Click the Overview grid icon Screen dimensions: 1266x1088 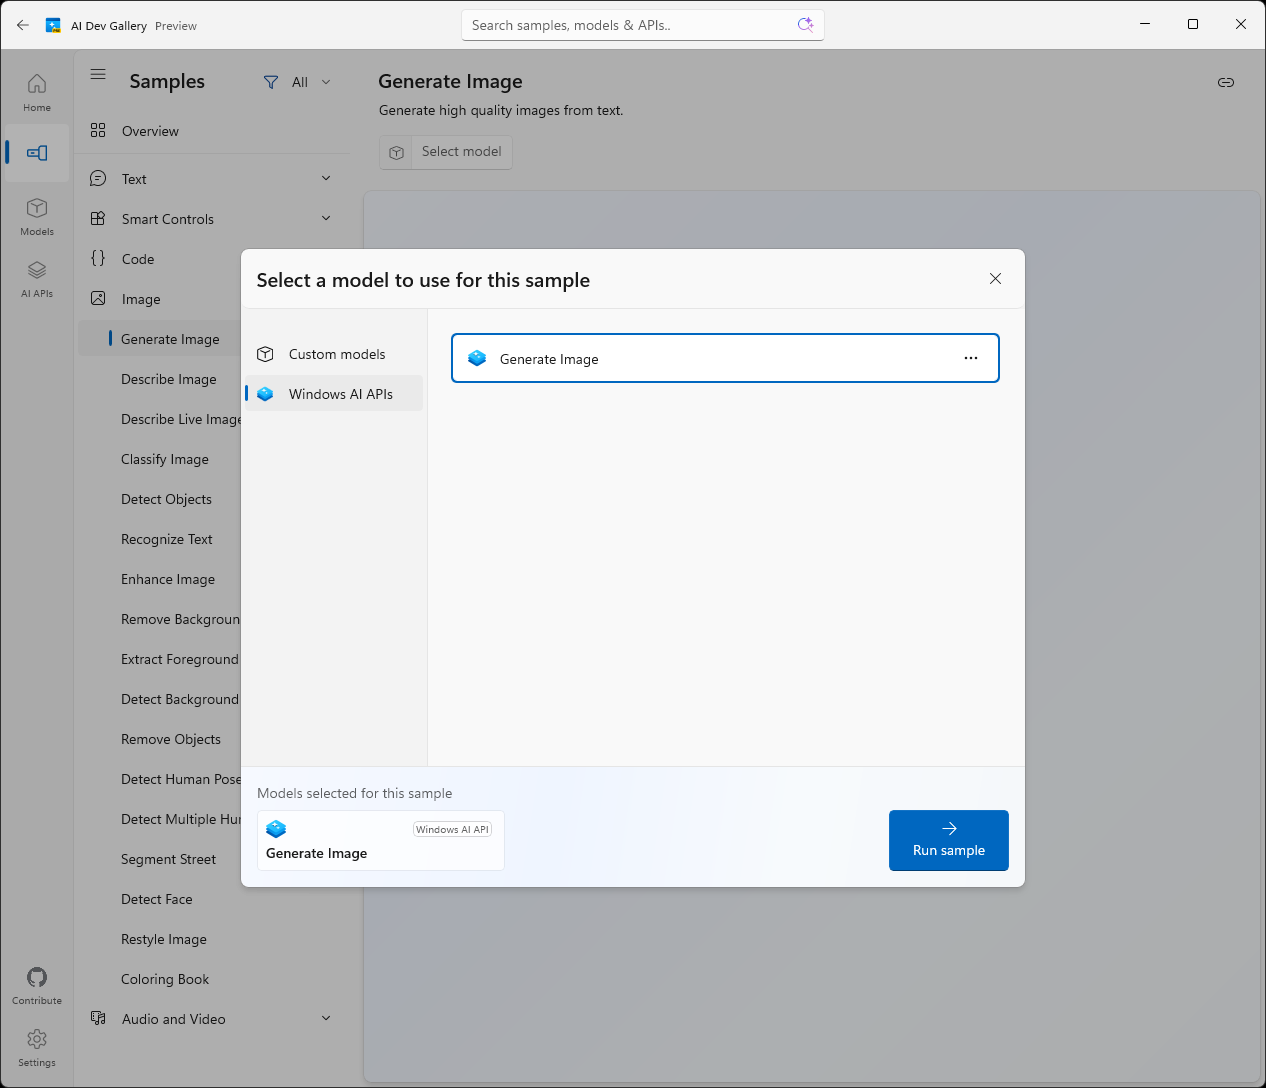click(x=98, y=130)
